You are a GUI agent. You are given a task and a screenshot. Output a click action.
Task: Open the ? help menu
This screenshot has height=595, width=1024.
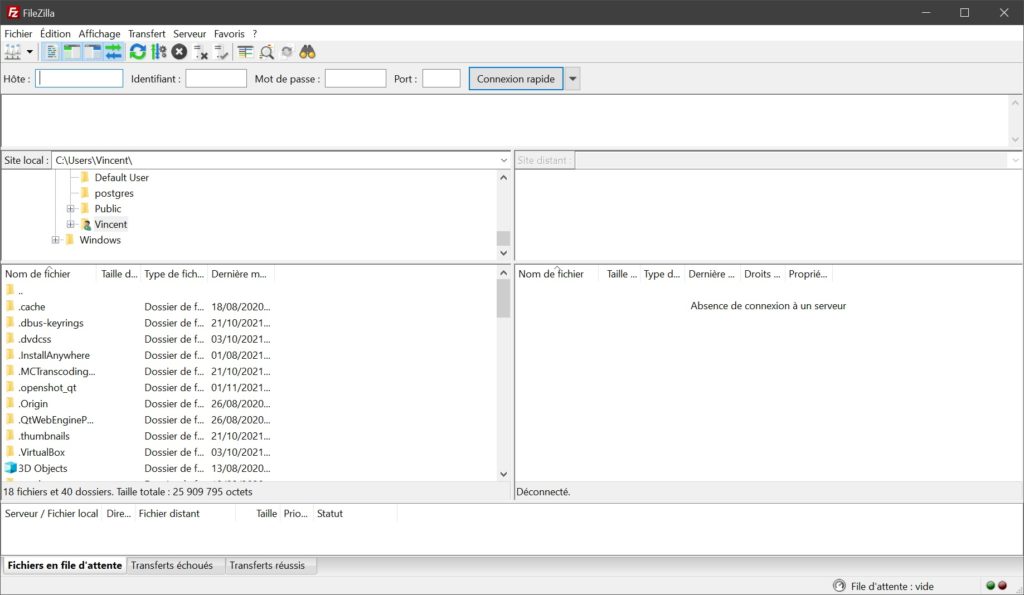point(255,34)
